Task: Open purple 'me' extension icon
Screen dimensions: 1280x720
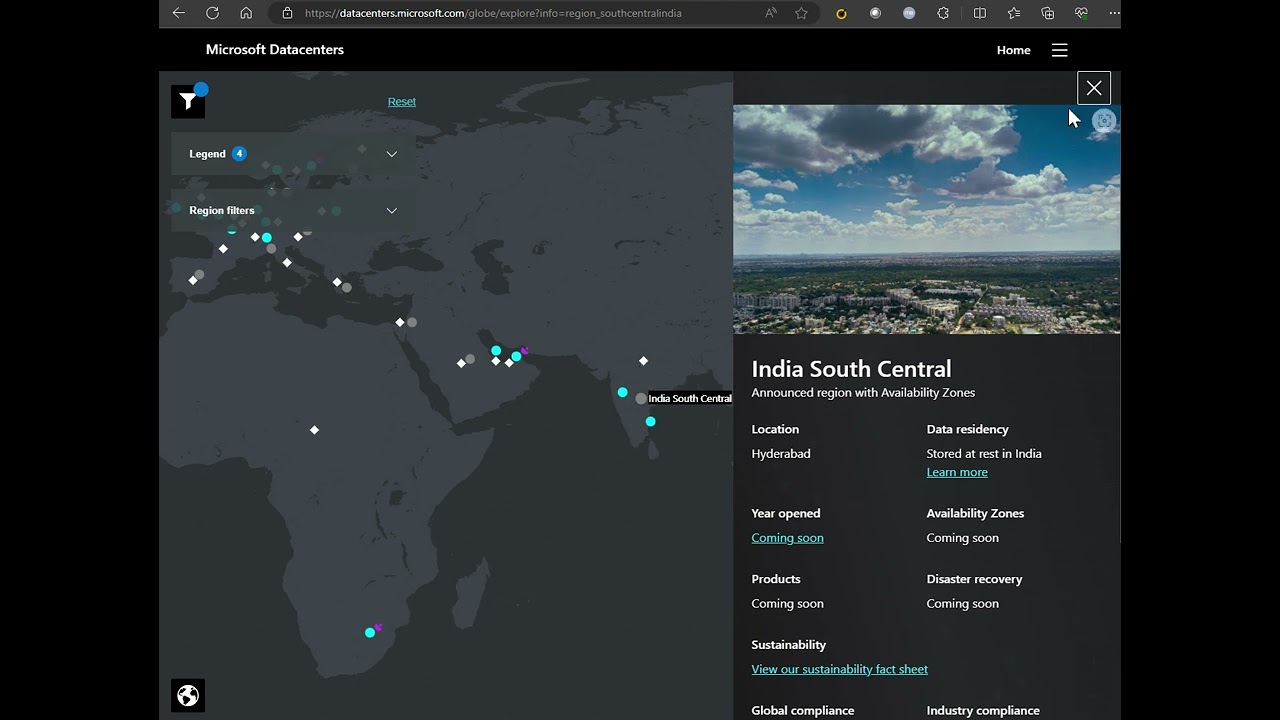Action: point(909,13)
